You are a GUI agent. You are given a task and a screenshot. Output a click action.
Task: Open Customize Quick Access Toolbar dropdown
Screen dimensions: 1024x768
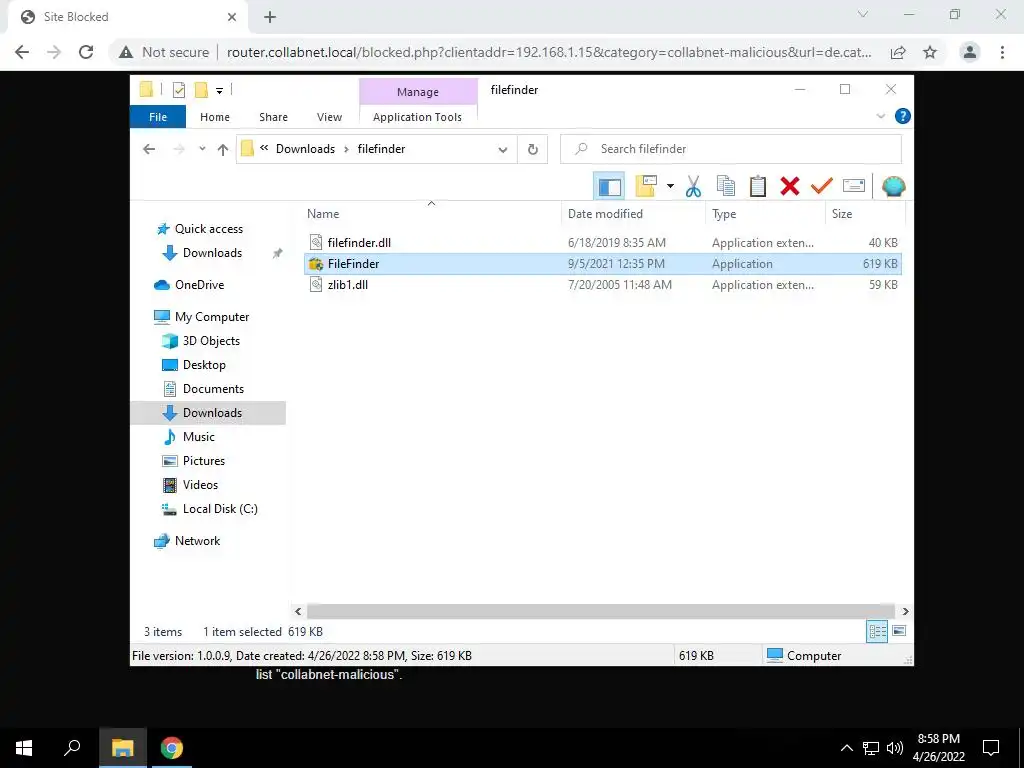point(219,91)
